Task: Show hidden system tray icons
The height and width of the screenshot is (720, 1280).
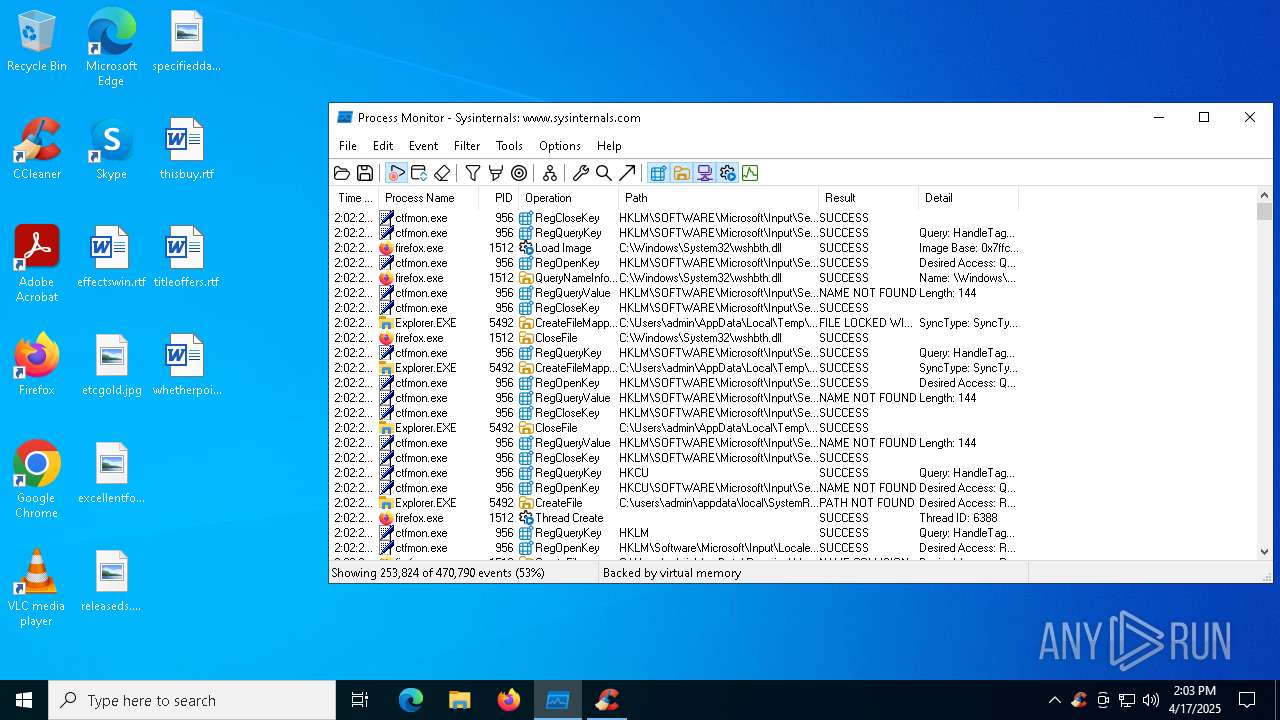Action: [1054, 700]
